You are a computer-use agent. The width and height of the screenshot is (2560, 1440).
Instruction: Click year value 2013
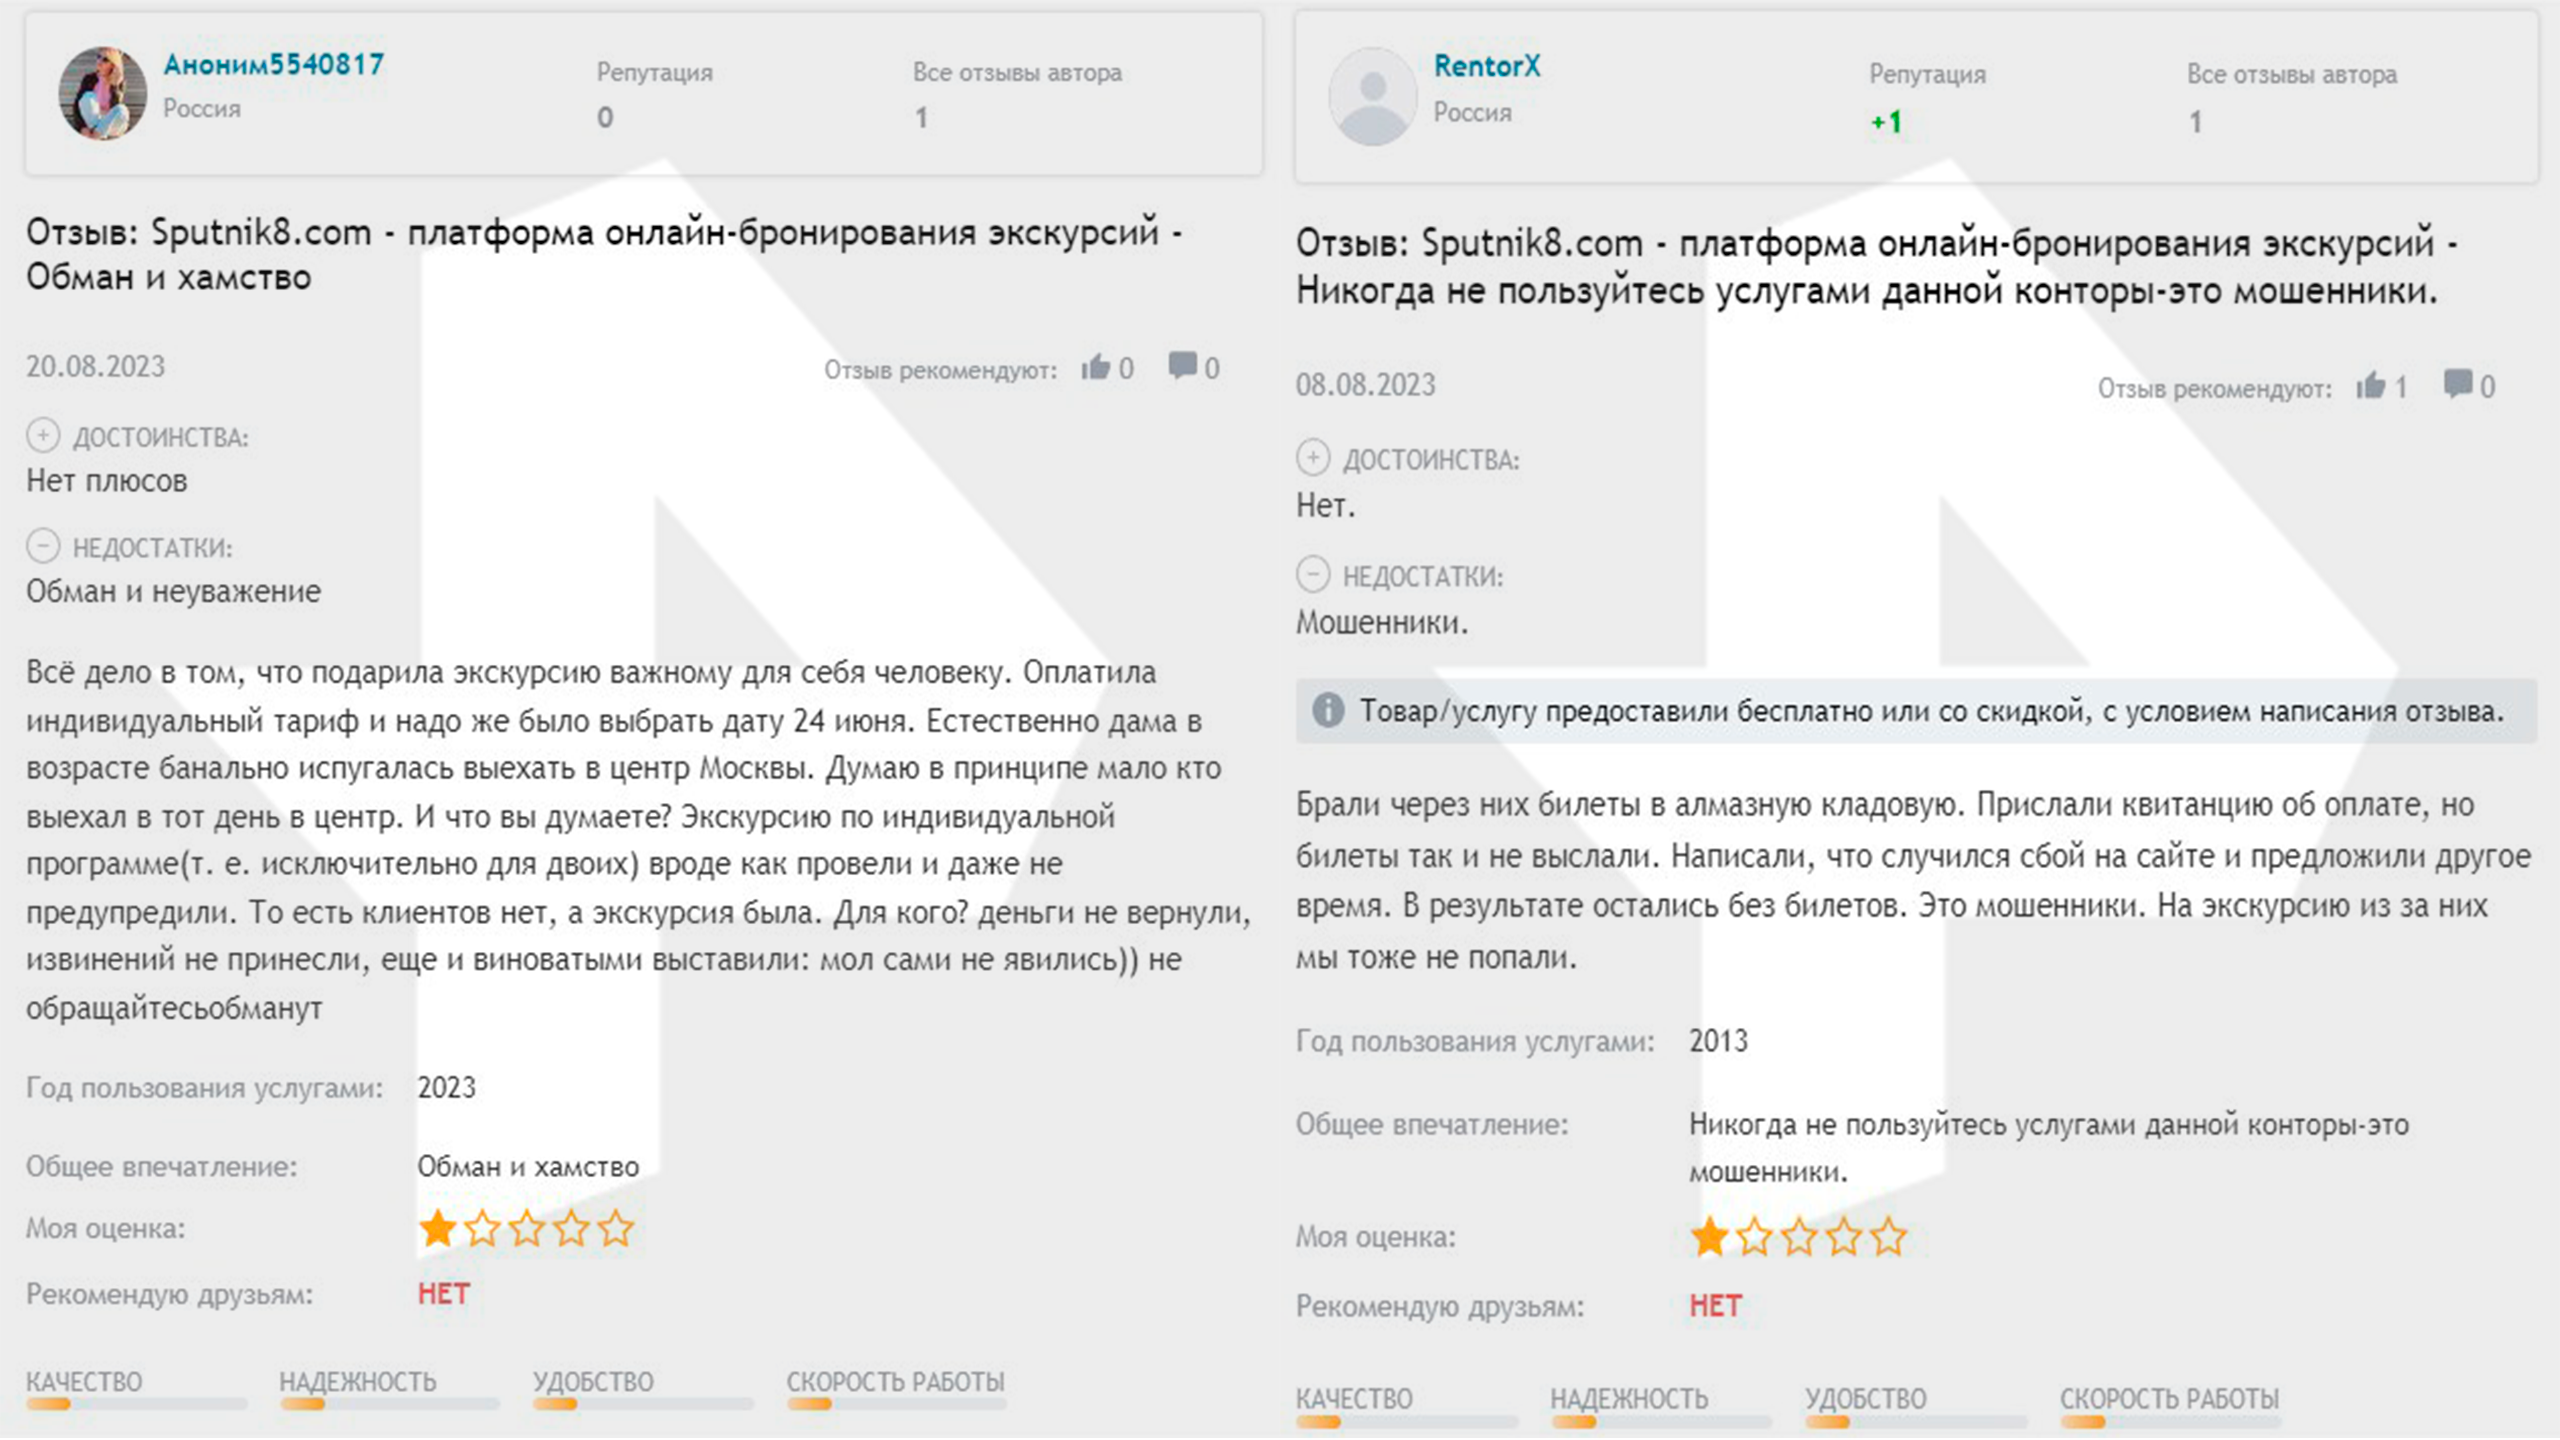(x=1718, y=1041)
